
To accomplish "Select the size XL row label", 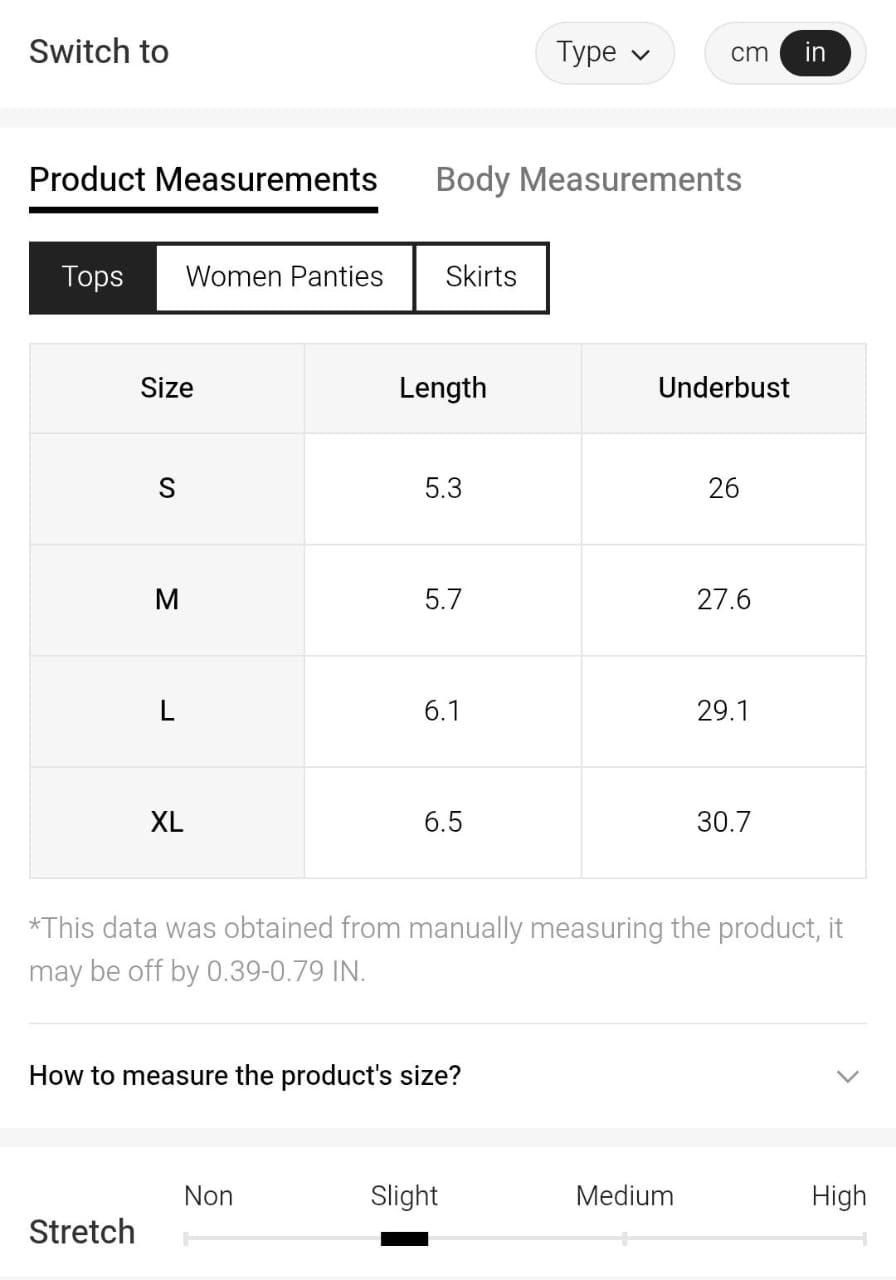I will [x=167, y=822].
